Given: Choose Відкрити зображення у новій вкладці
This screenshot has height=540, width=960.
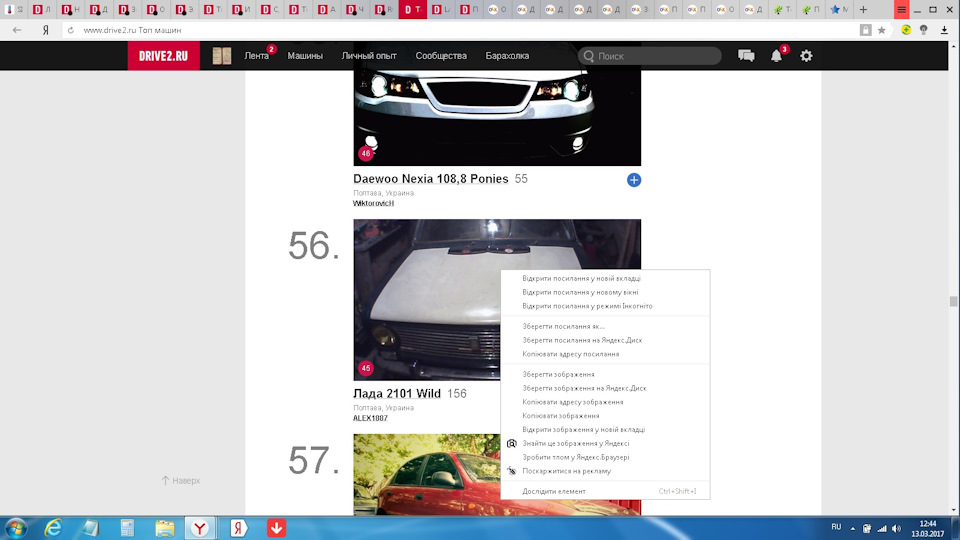Looking at the screenshot, I should (x=606, y=429).
